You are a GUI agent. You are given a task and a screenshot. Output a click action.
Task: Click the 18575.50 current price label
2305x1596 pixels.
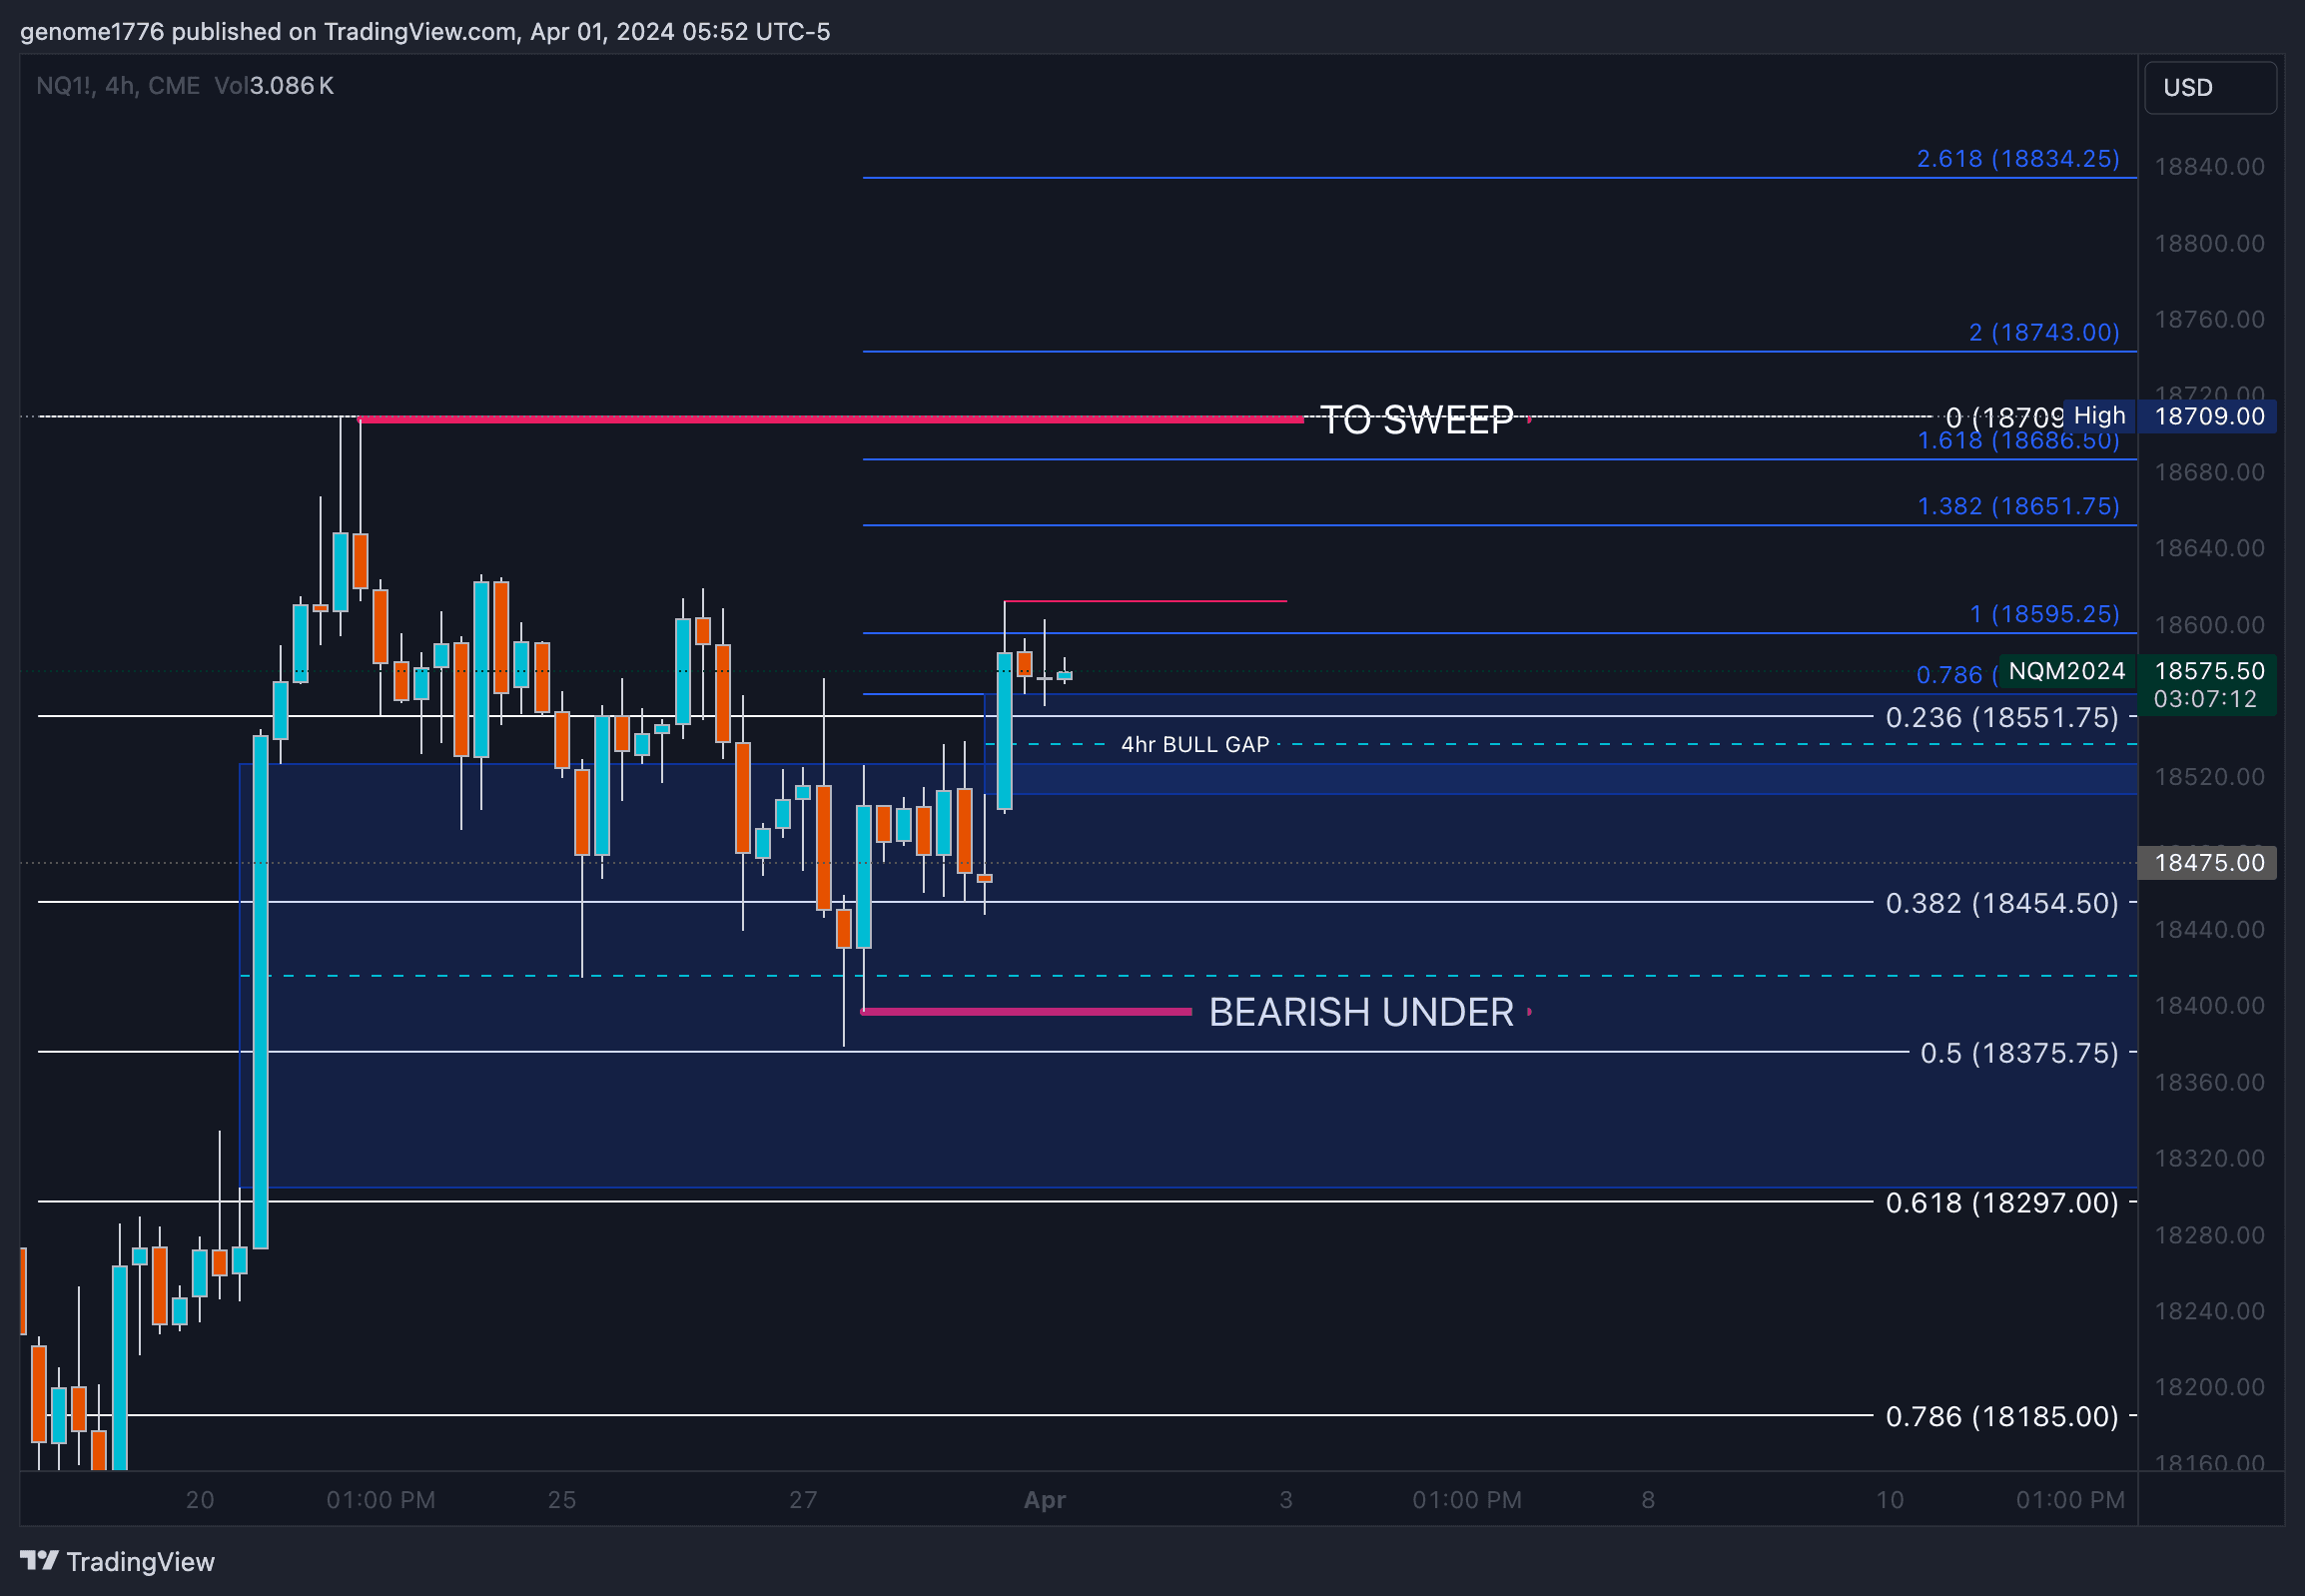point(2209,671)
